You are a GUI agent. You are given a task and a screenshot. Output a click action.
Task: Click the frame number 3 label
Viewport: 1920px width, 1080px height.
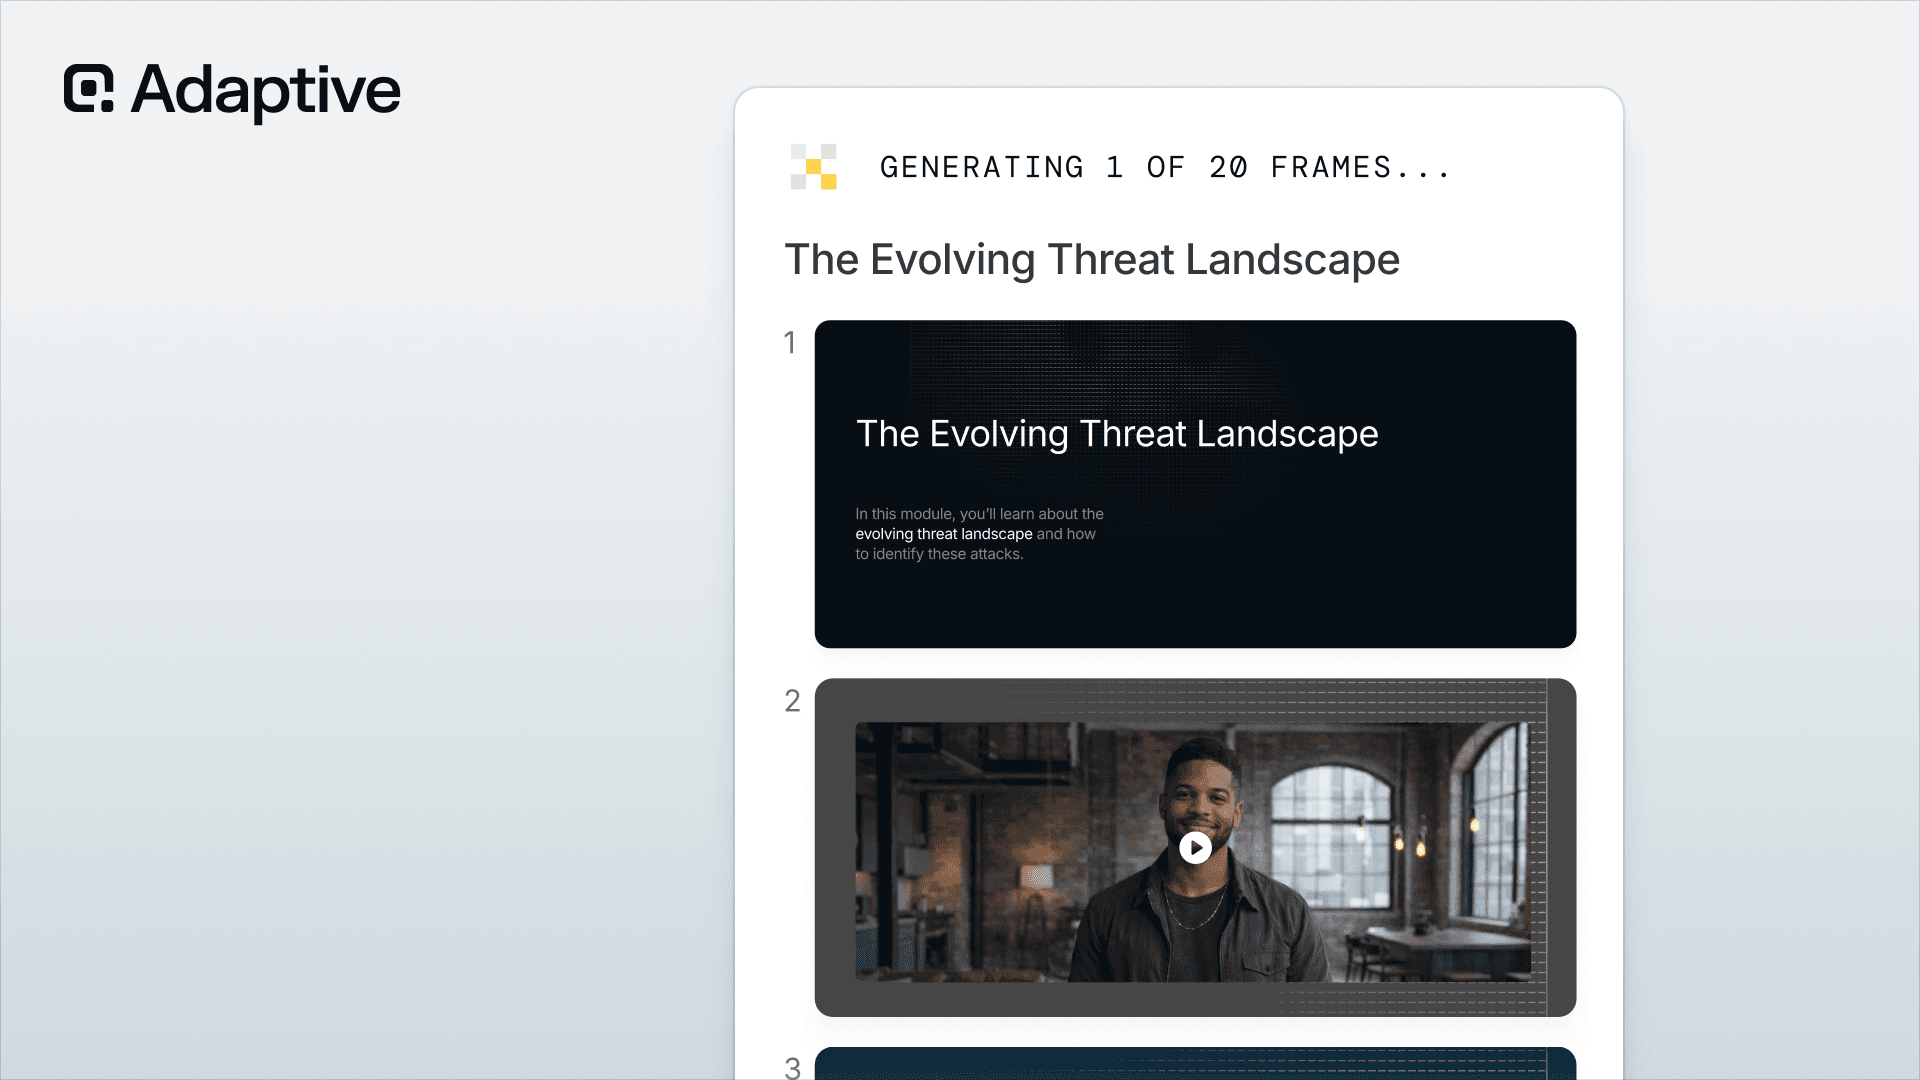click(x=792, y=1067)
